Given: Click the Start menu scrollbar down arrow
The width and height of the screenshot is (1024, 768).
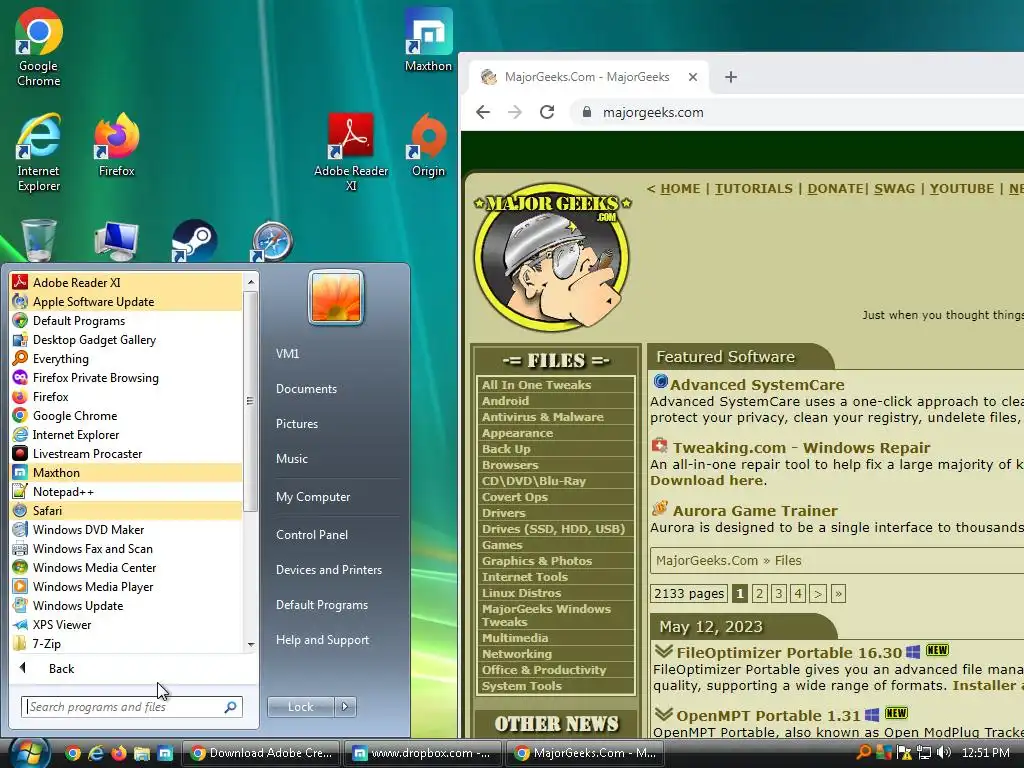Looking at the screenshot, I should [251, 645].
